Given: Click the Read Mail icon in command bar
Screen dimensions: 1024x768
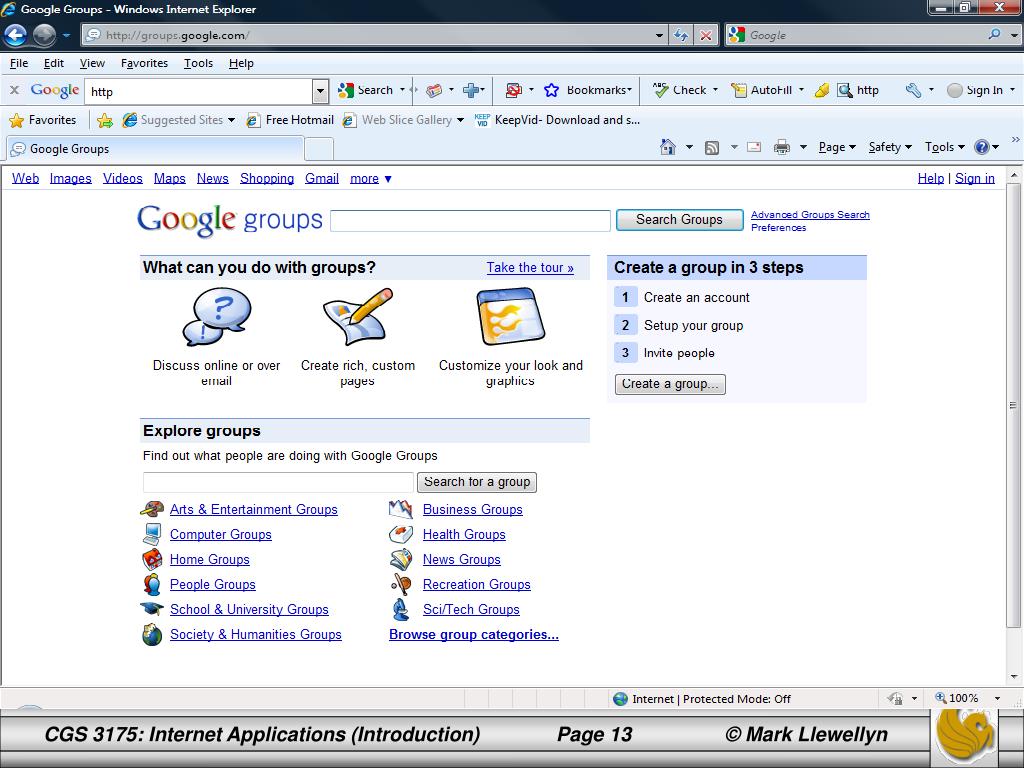Looking at the screenshot, I should [754, 148].
